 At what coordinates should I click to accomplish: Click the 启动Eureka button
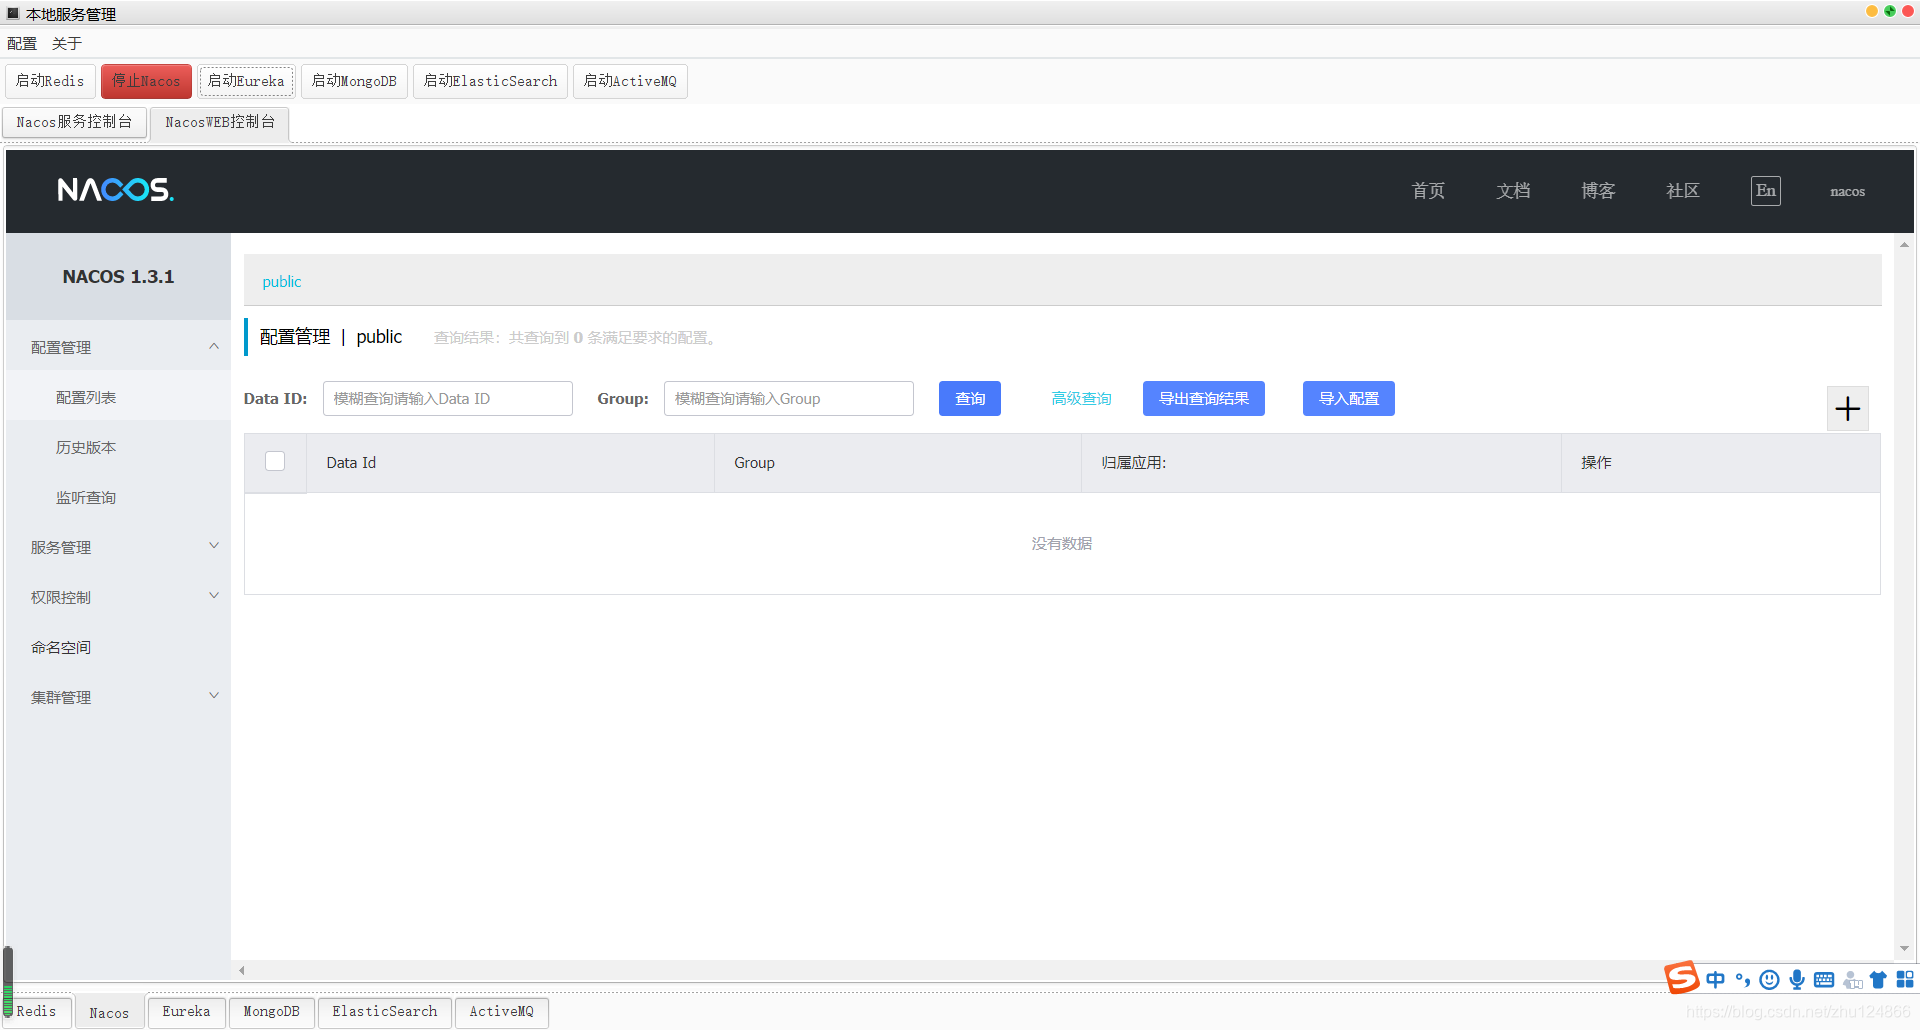(x=246, y=81)
